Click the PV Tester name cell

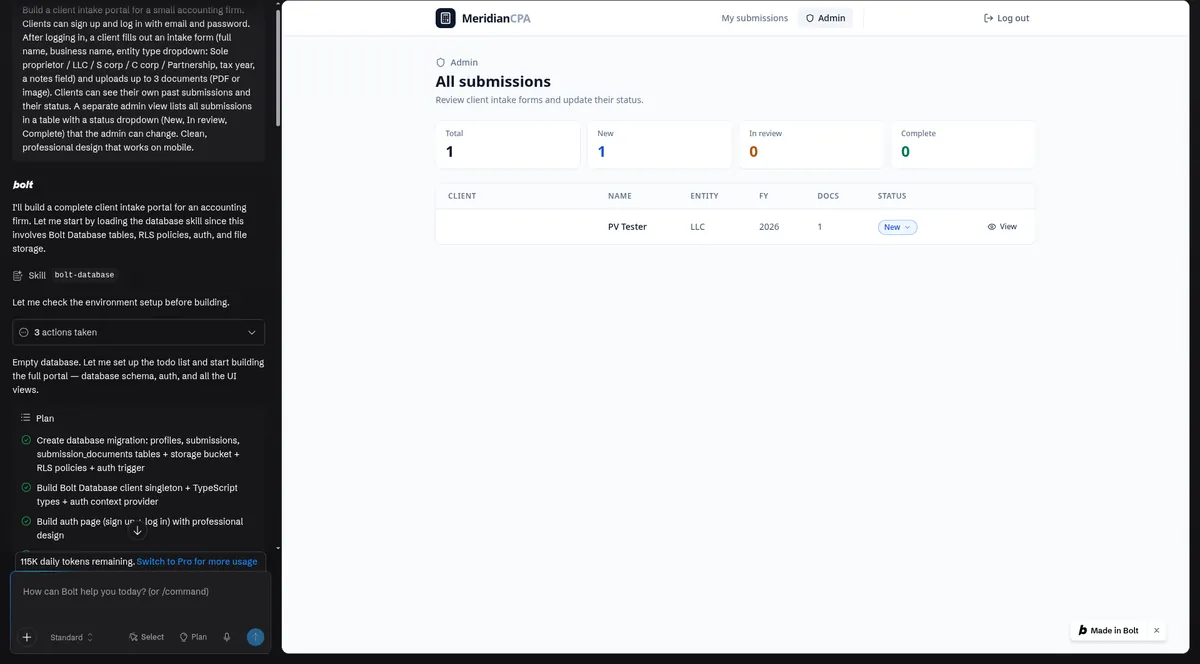(627, 227)
